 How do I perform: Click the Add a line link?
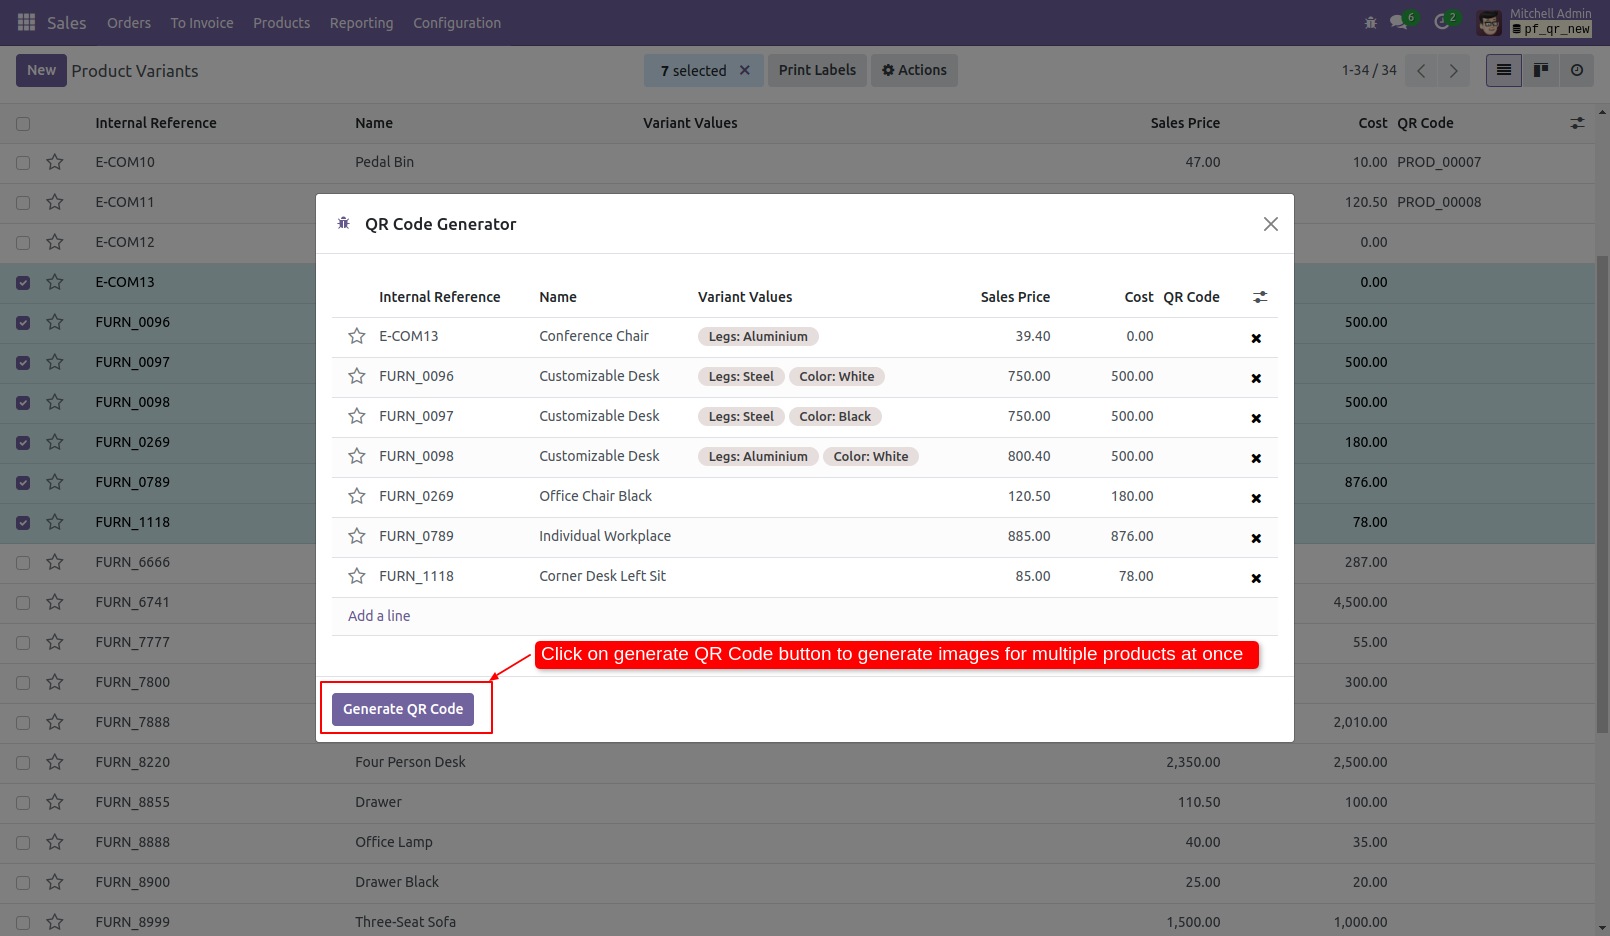[379, 615]
